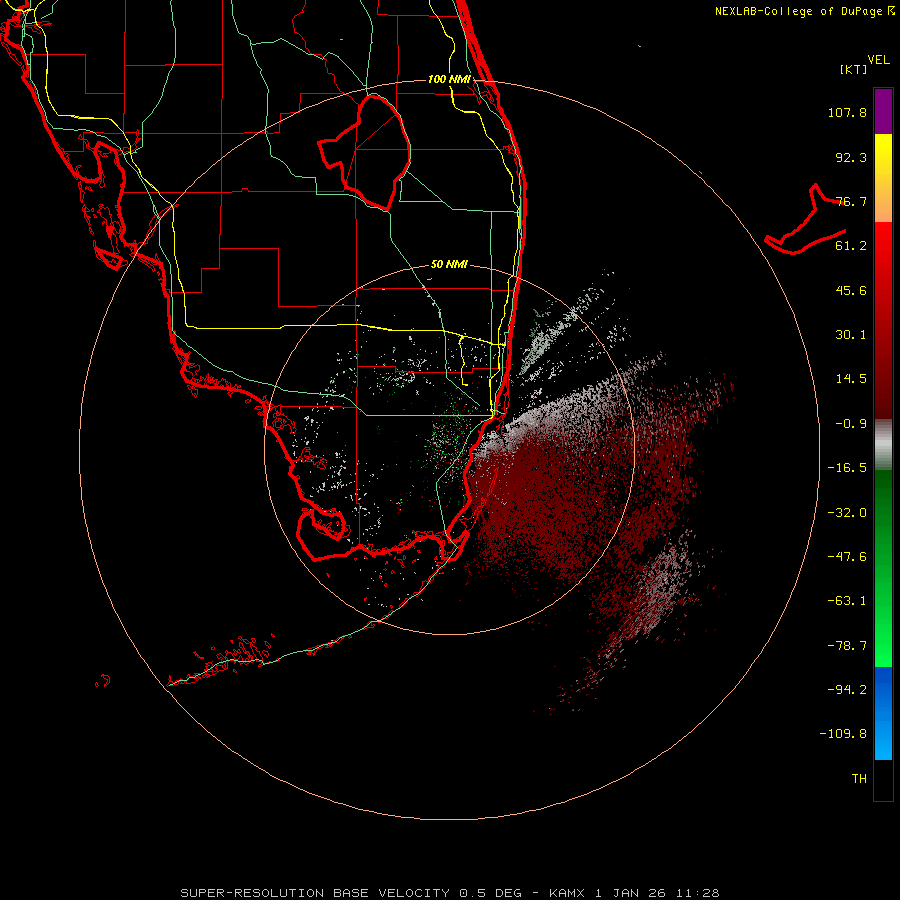
Task: Select the 61.2 velocity scale value
Action: pyautogui.click(x=851, y=246)
